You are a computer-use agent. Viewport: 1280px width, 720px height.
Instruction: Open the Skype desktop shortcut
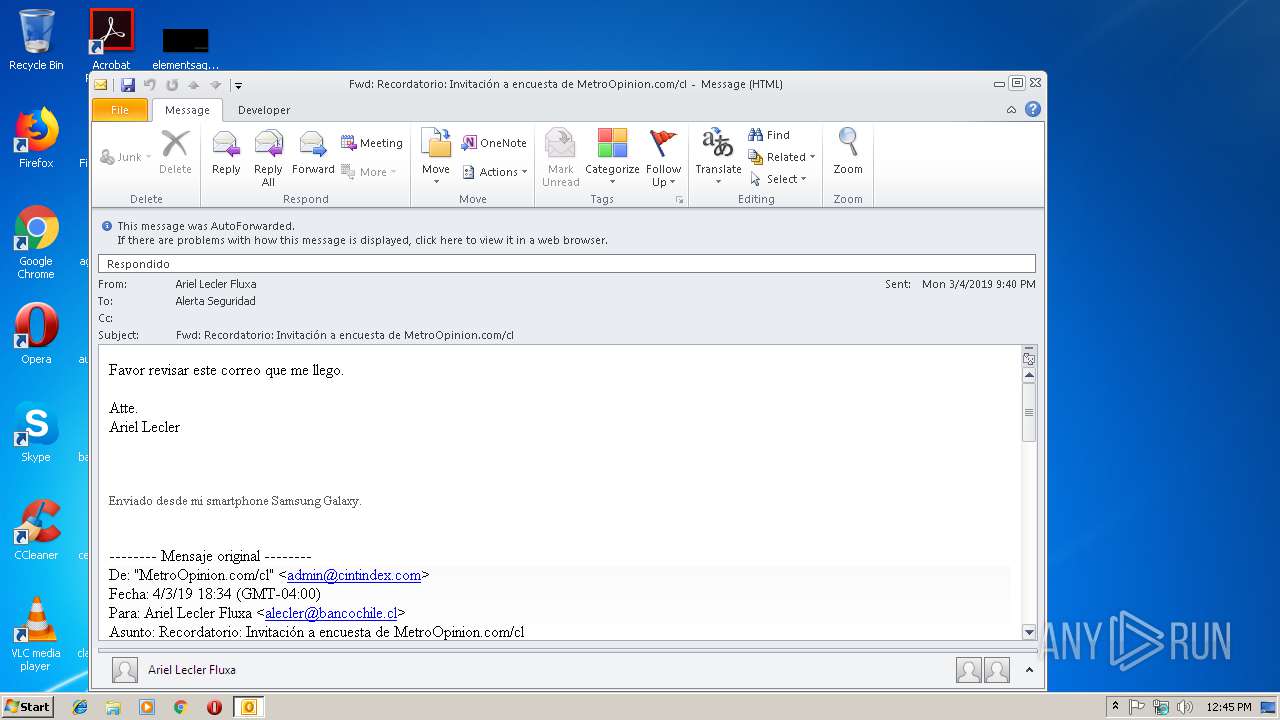coord(36,432)
